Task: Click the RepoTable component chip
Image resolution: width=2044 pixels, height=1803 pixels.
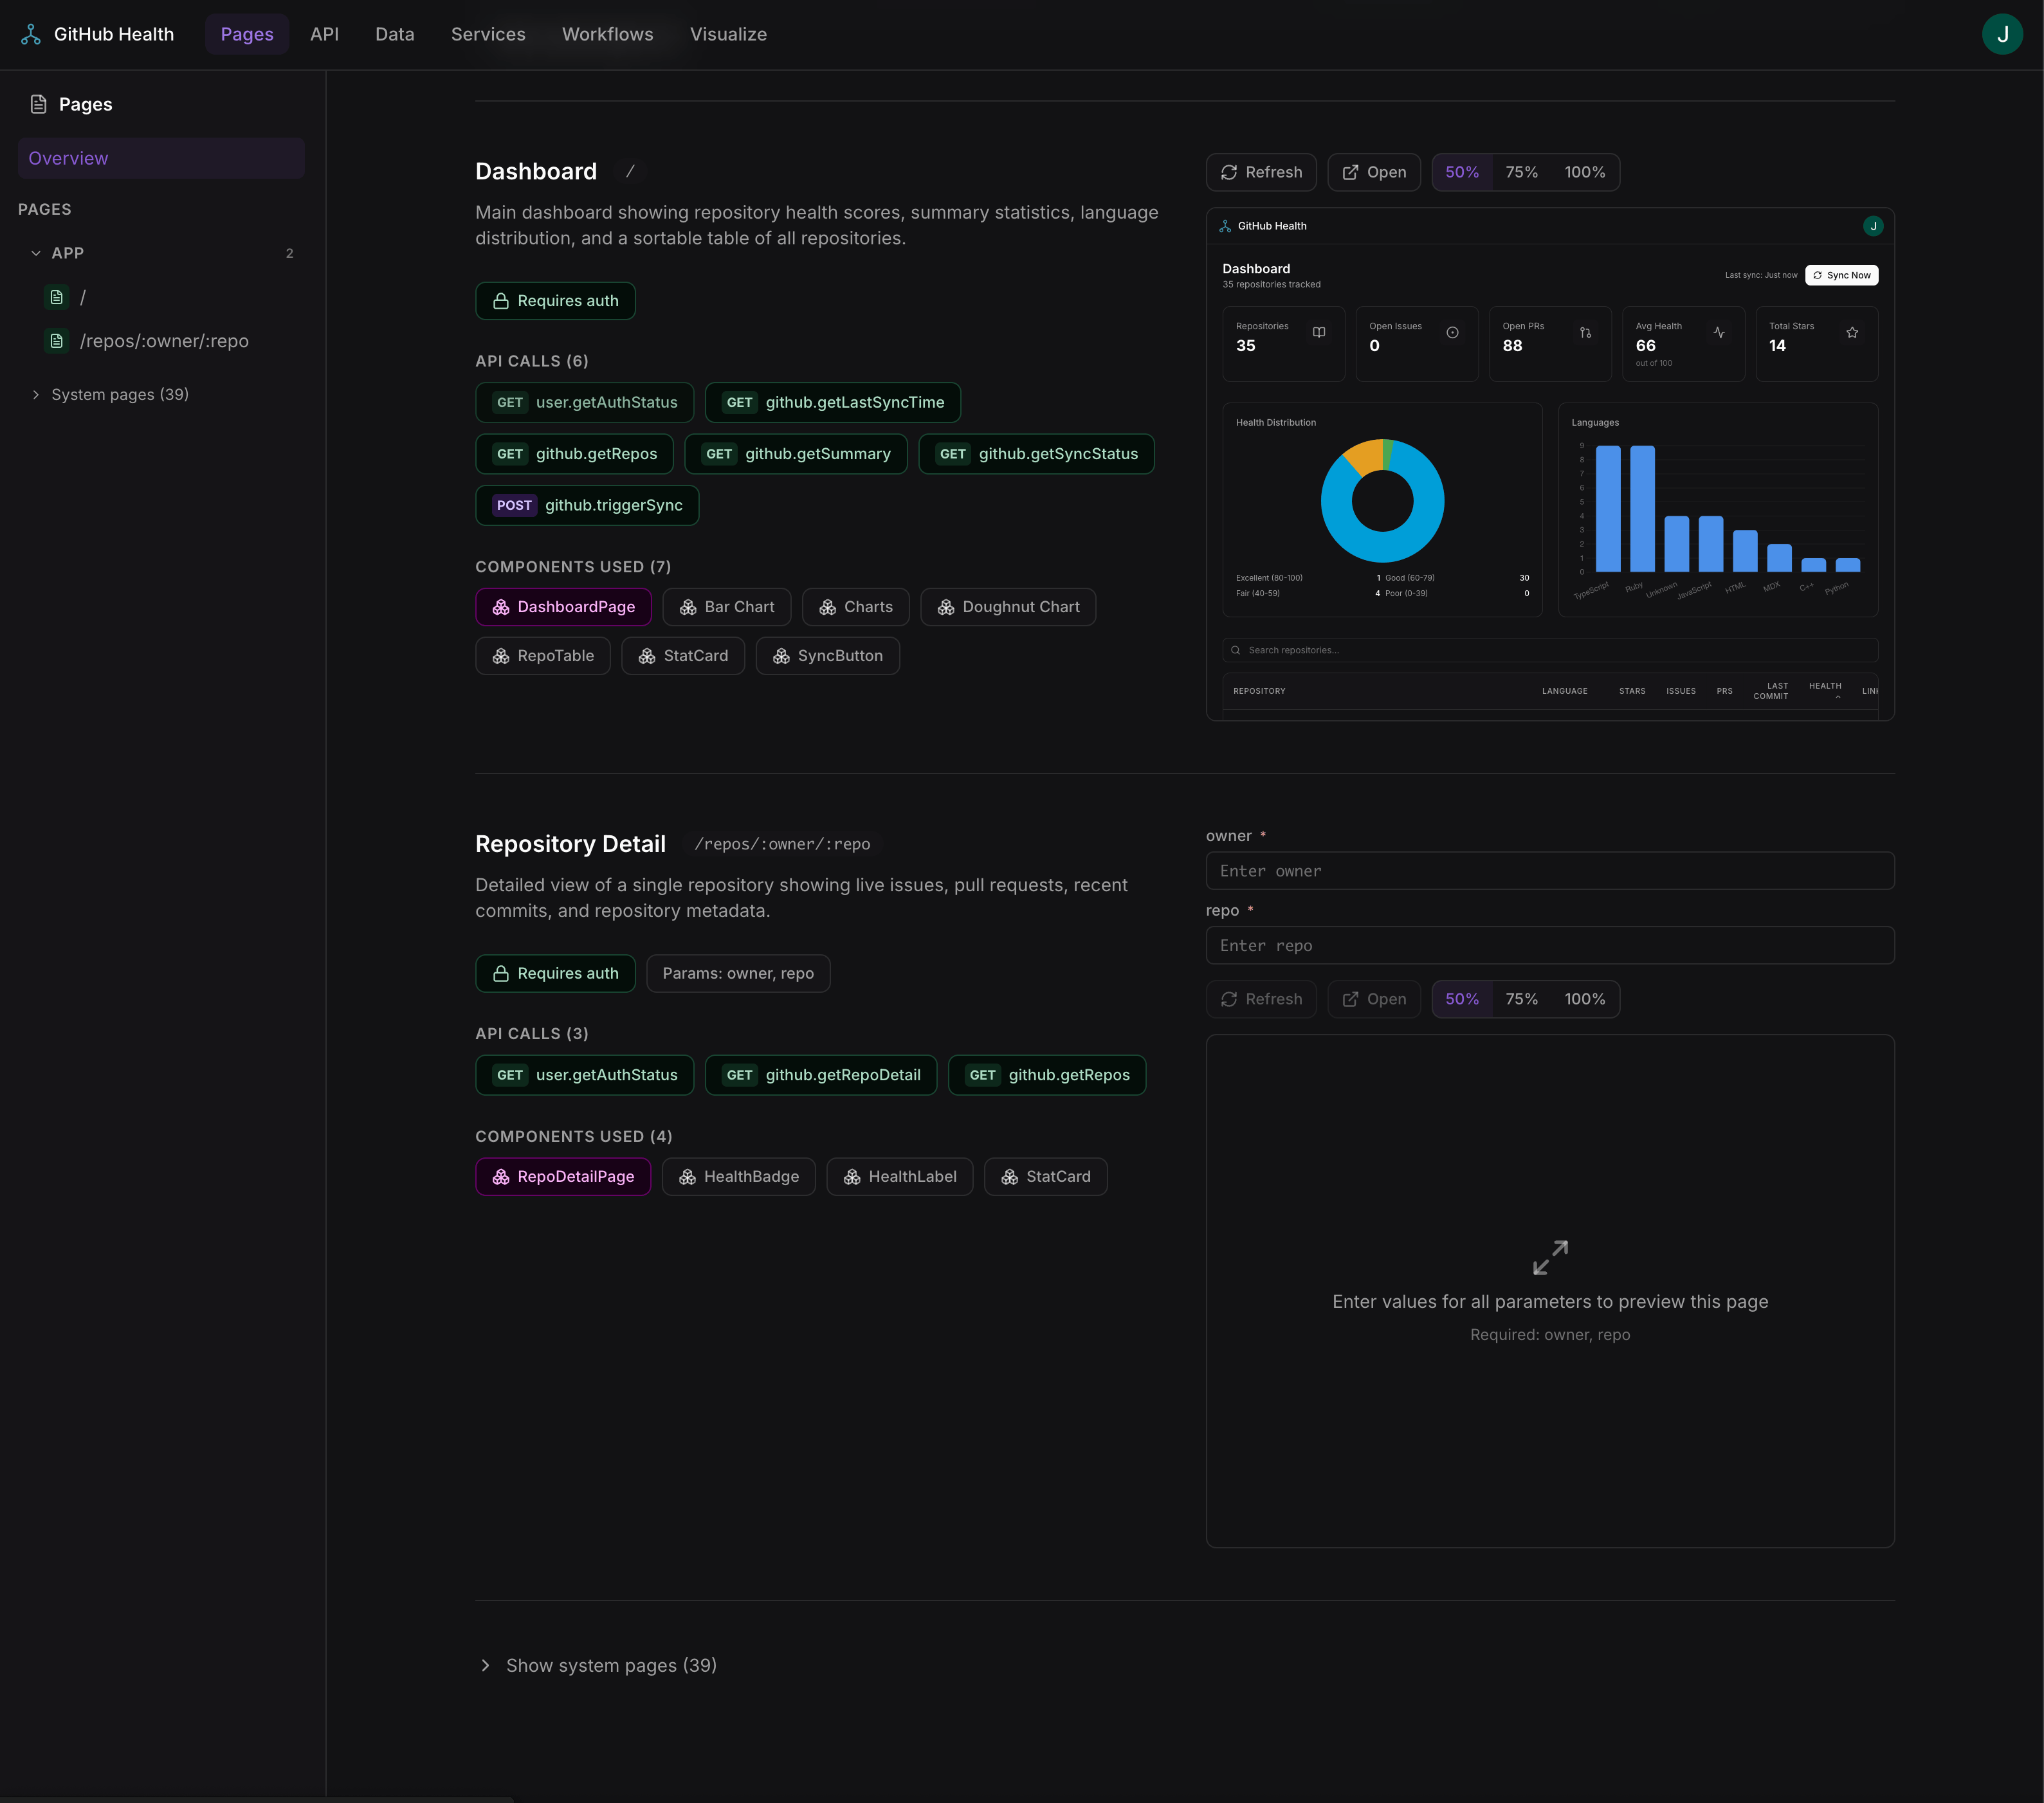Action: (x=543, y=656)
